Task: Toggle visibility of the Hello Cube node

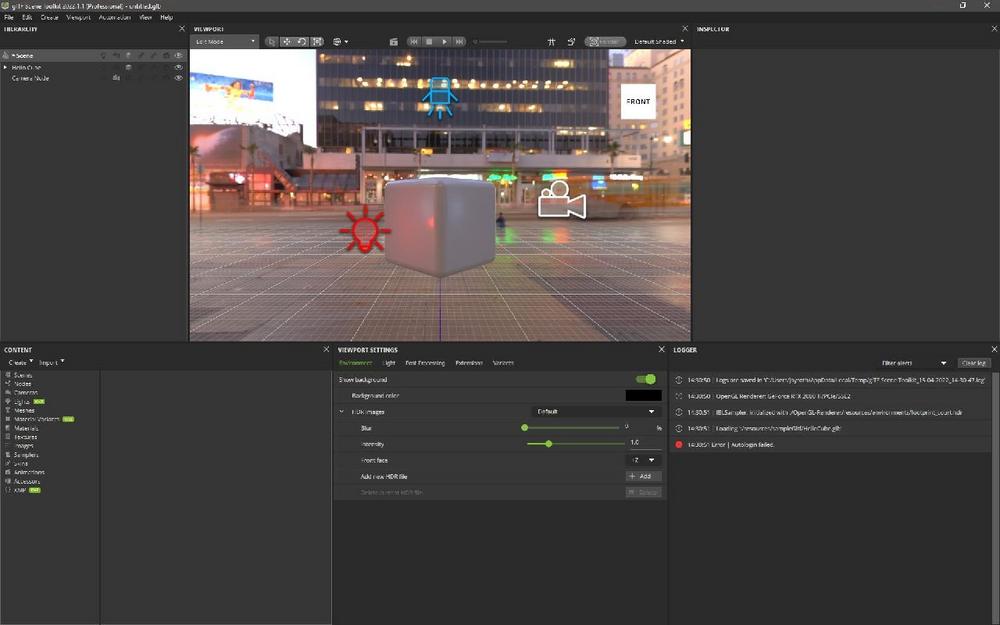Action: [179, 67]
